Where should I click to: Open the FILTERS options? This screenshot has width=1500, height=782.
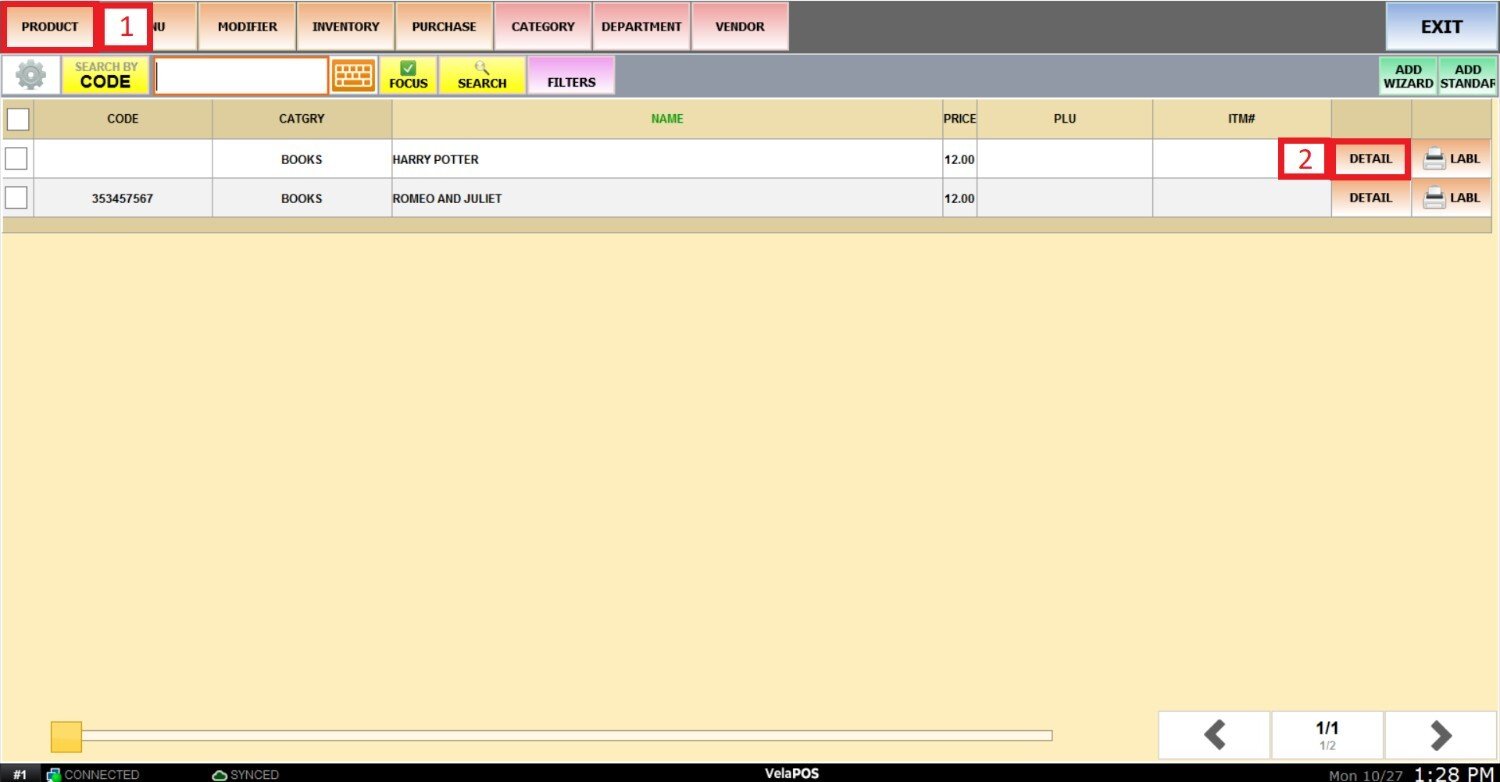pos(571,76)
